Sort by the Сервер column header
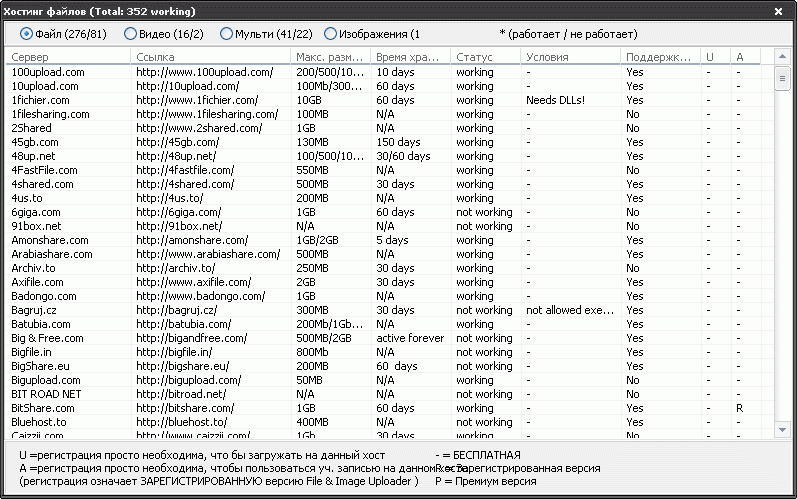The height and width of the screenshot is (499, 797). pos(69,57)
